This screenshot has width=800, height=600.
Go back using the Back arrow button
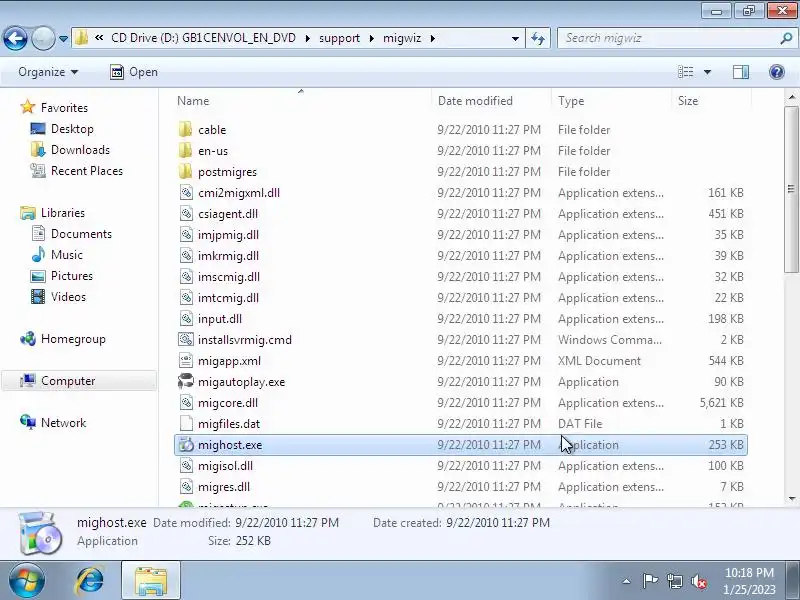15,38
